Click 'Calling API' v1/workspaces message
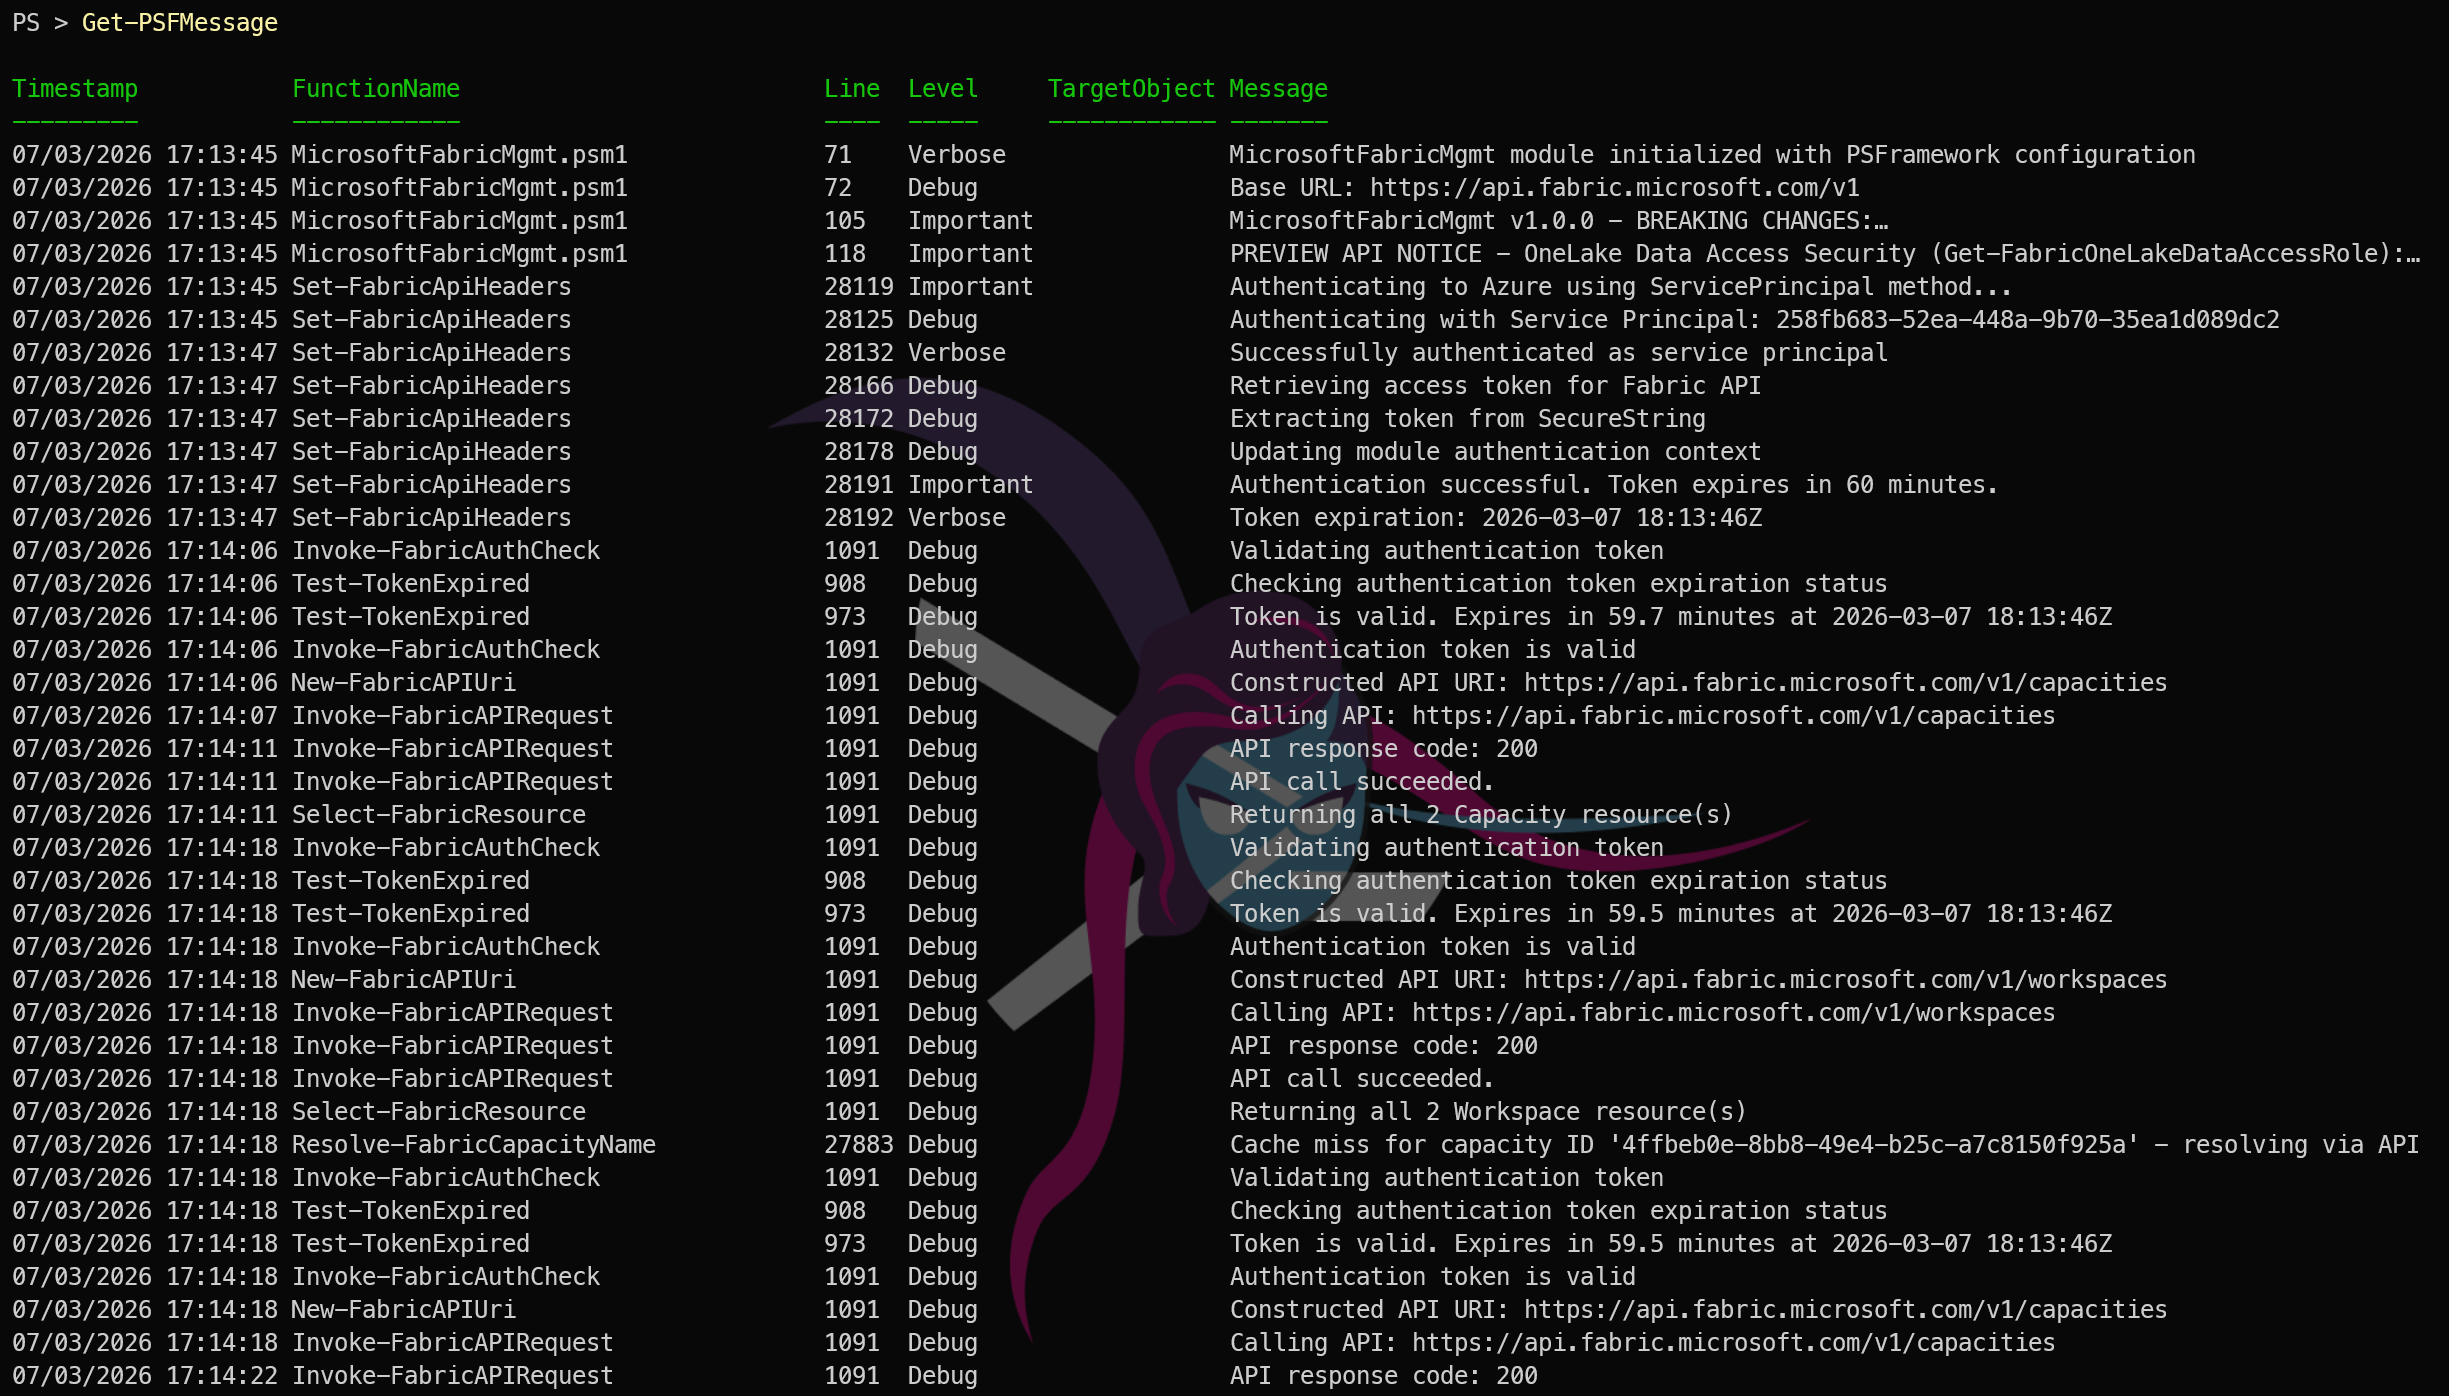This screenshot has width=2449, height=1396. [1642, 1012]
